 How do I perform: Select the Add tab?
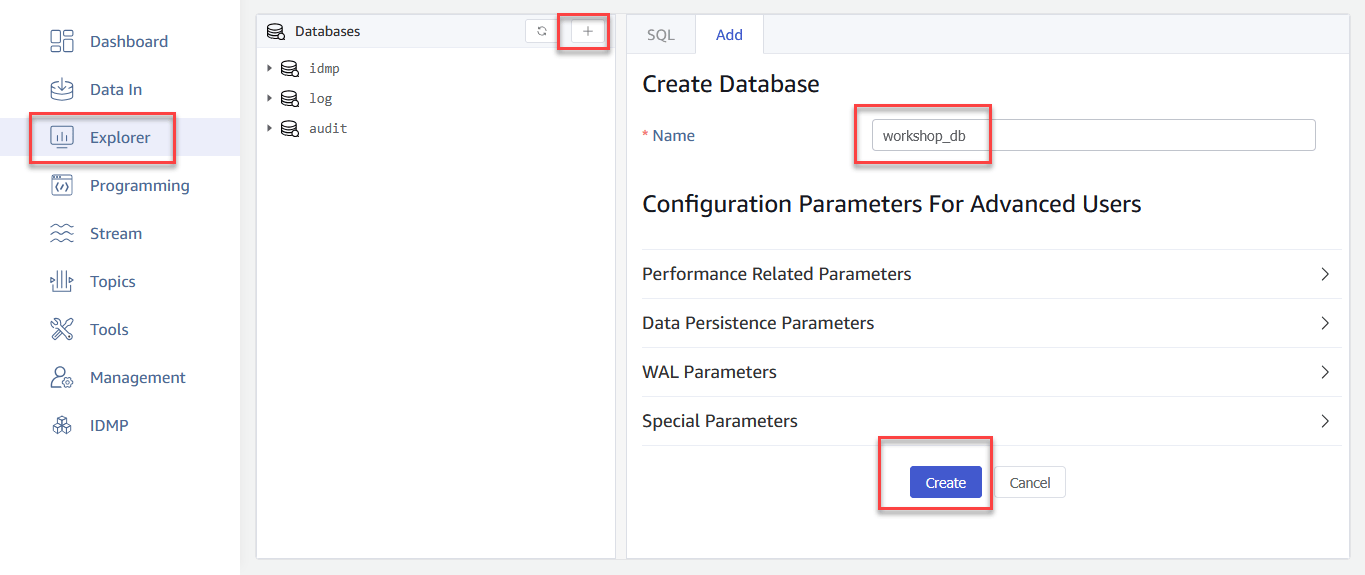(x=729, y=34)
